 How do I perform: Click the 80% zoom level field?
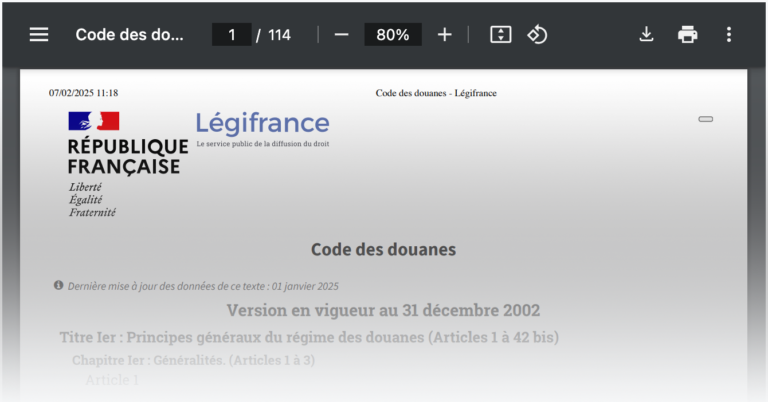point(392,34)
